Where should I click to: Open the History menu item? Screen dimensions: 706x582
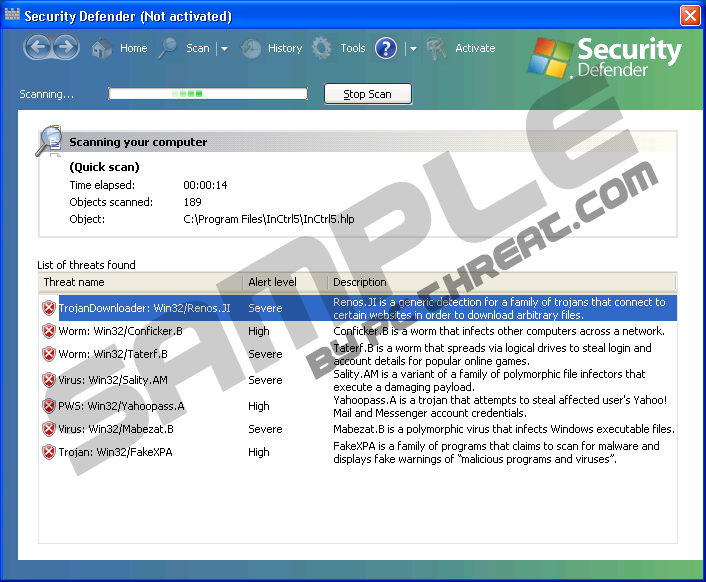click(x=285, y=48)
